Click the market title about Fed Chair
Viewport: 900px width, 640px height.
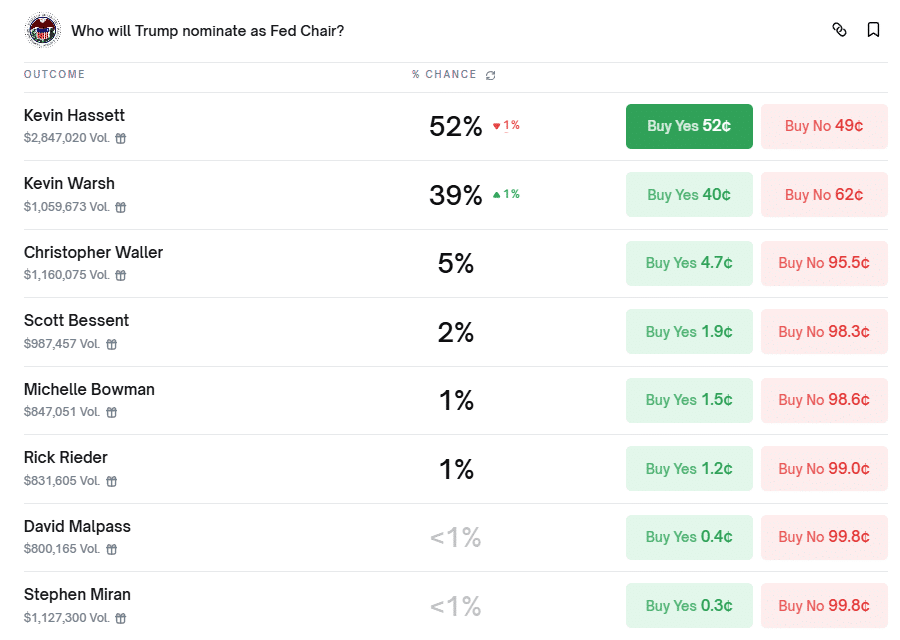(x=207, y=31)
